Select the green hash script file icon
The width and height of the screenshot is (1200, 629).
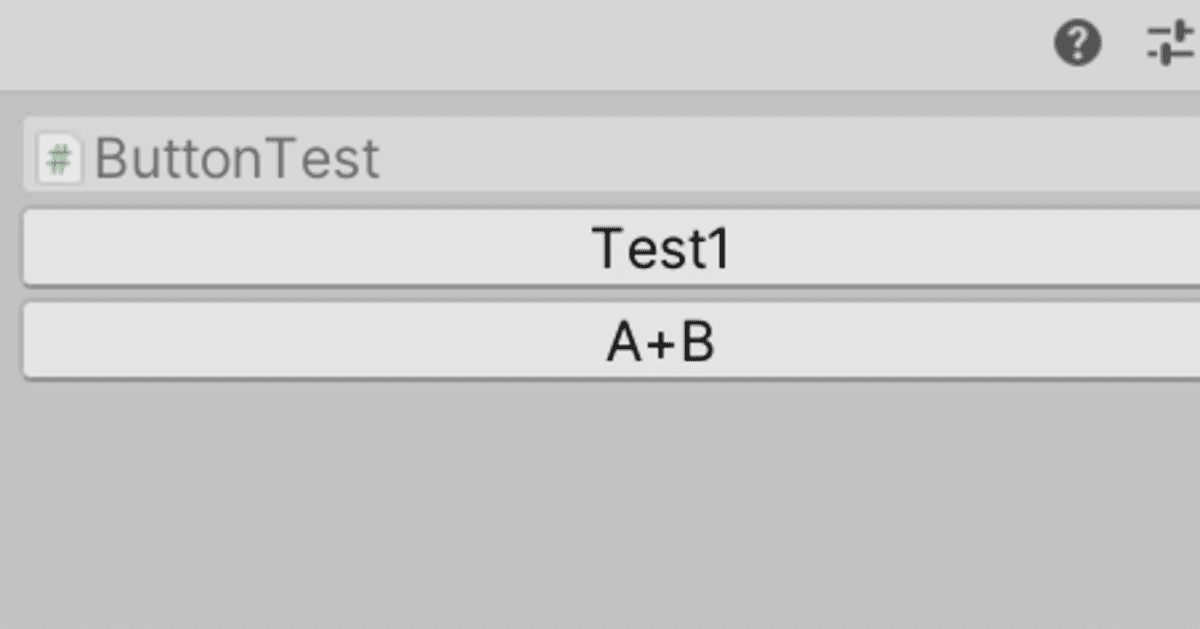[x=59, y=158]
